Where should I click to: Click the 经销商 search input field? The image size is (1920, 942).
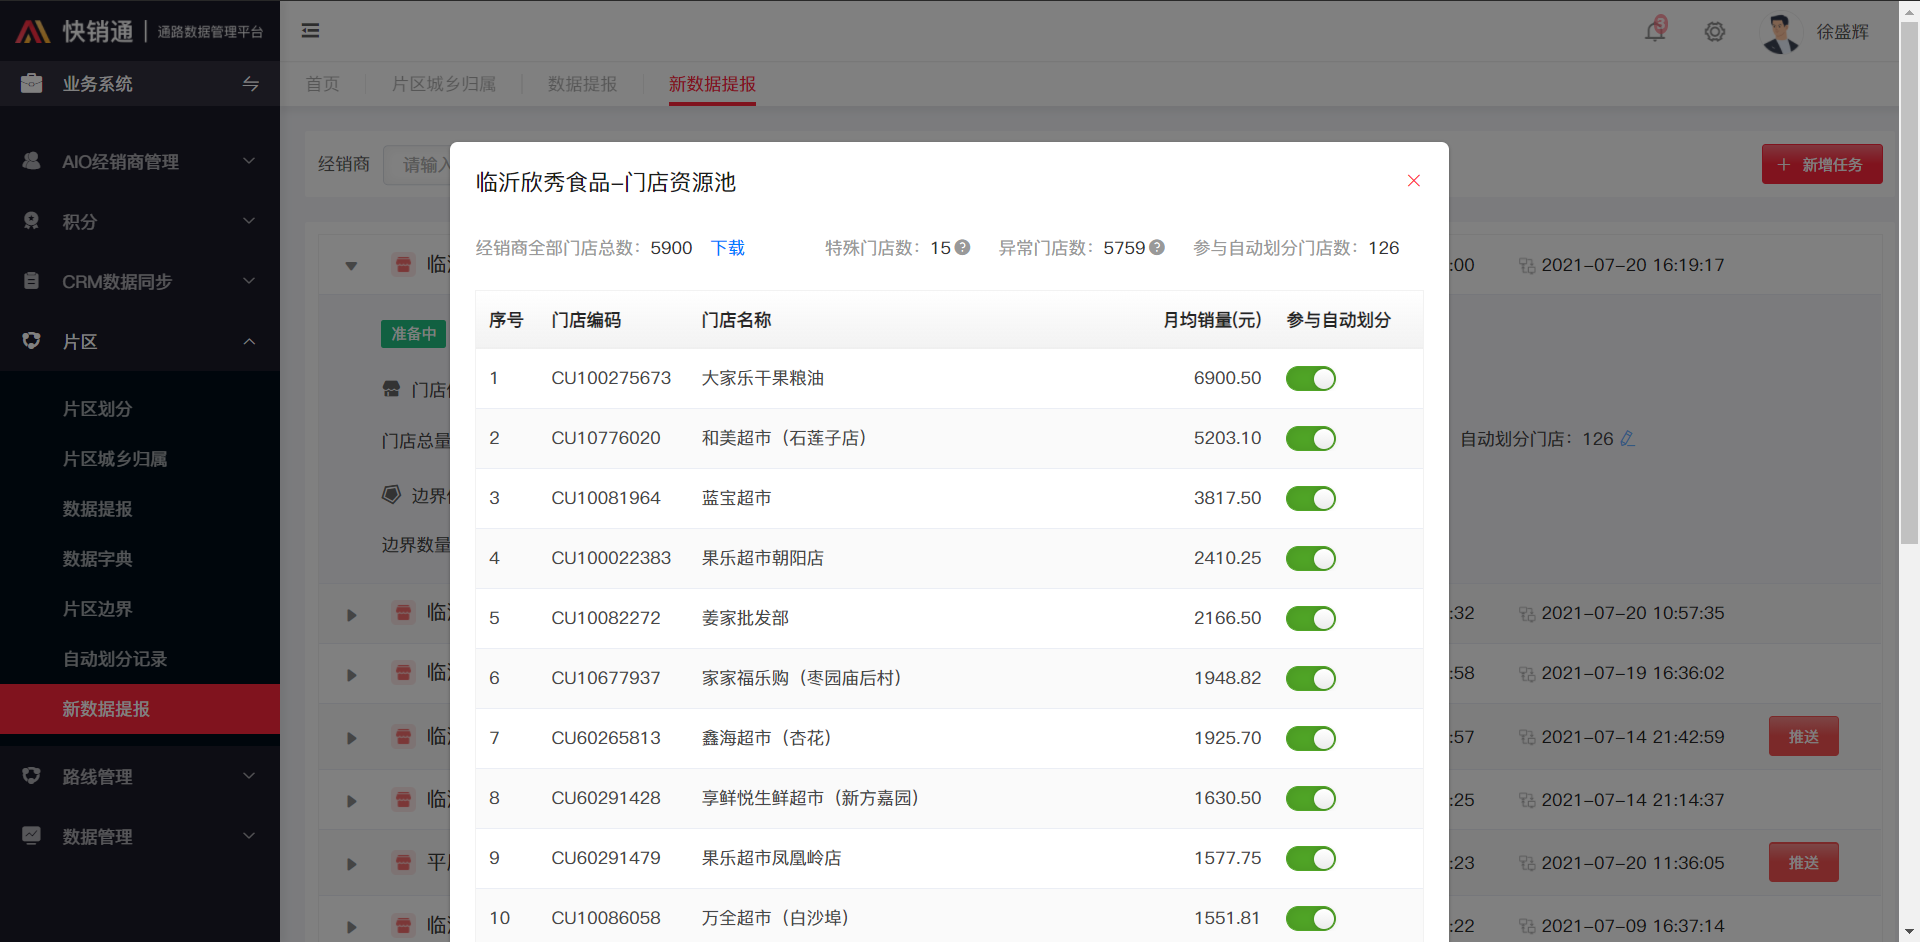click(x=417, y=164)
